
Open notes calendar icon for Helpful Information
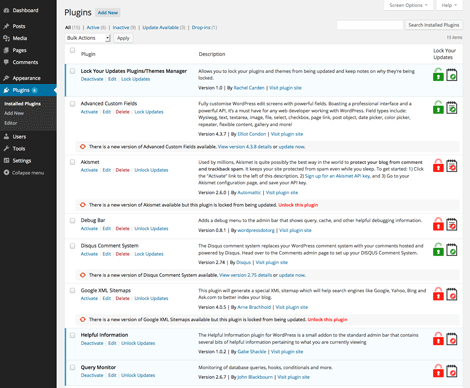452,339
